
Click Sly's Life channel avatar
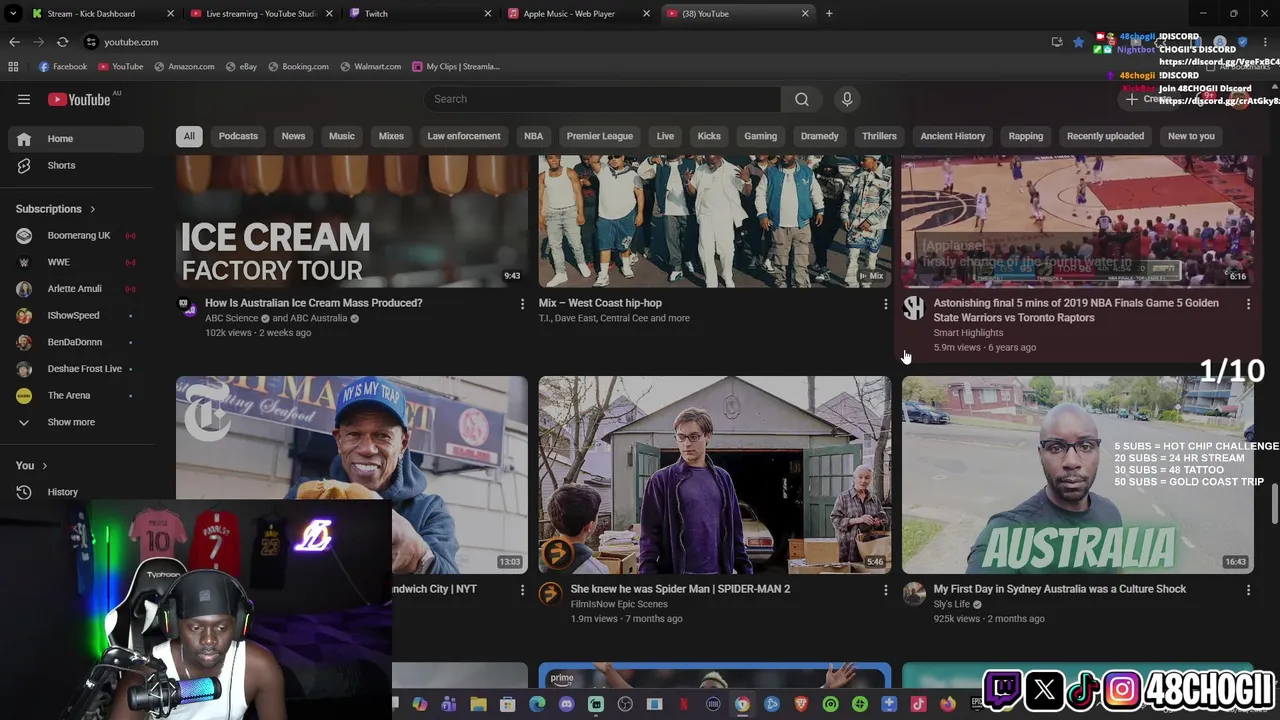pyautogui.click(x=914, y=594)
